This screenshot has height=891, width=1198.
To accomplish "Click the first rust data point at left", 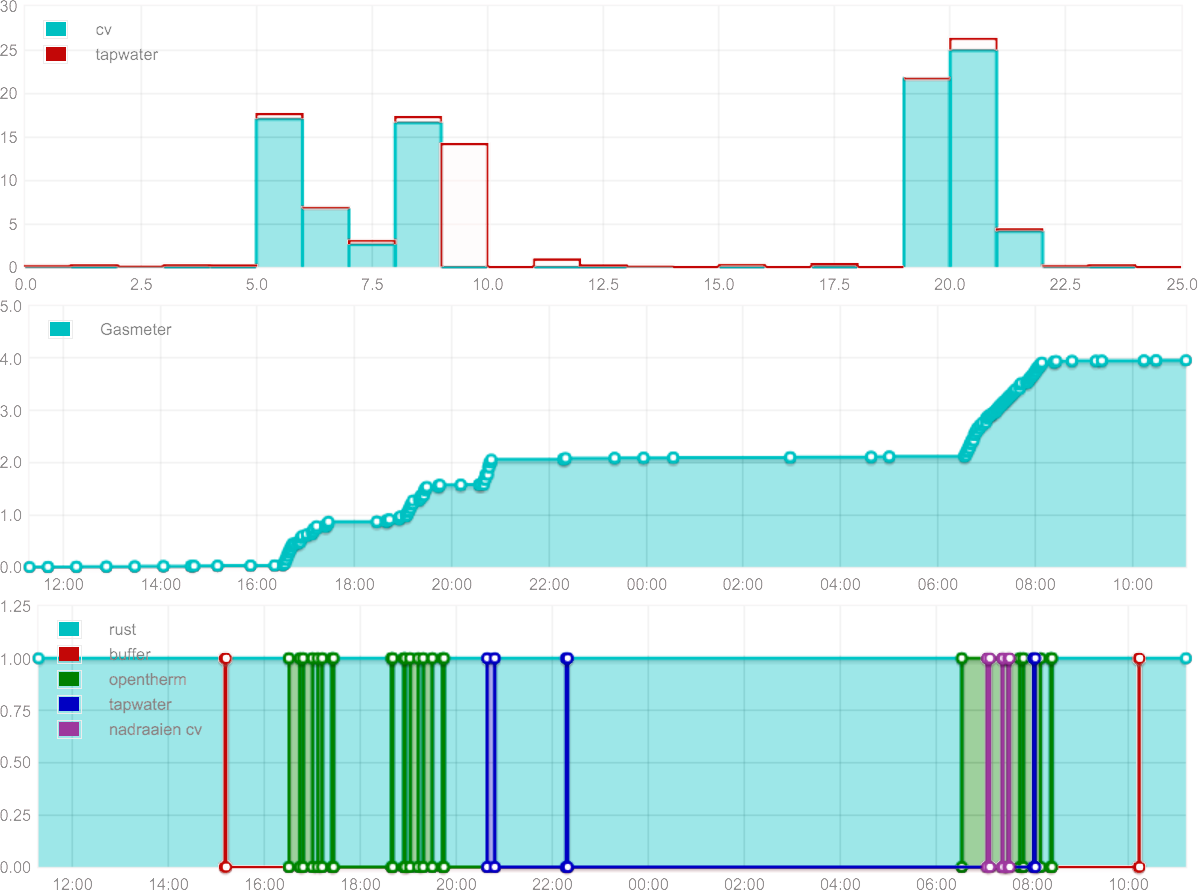I will click(38, 659).
